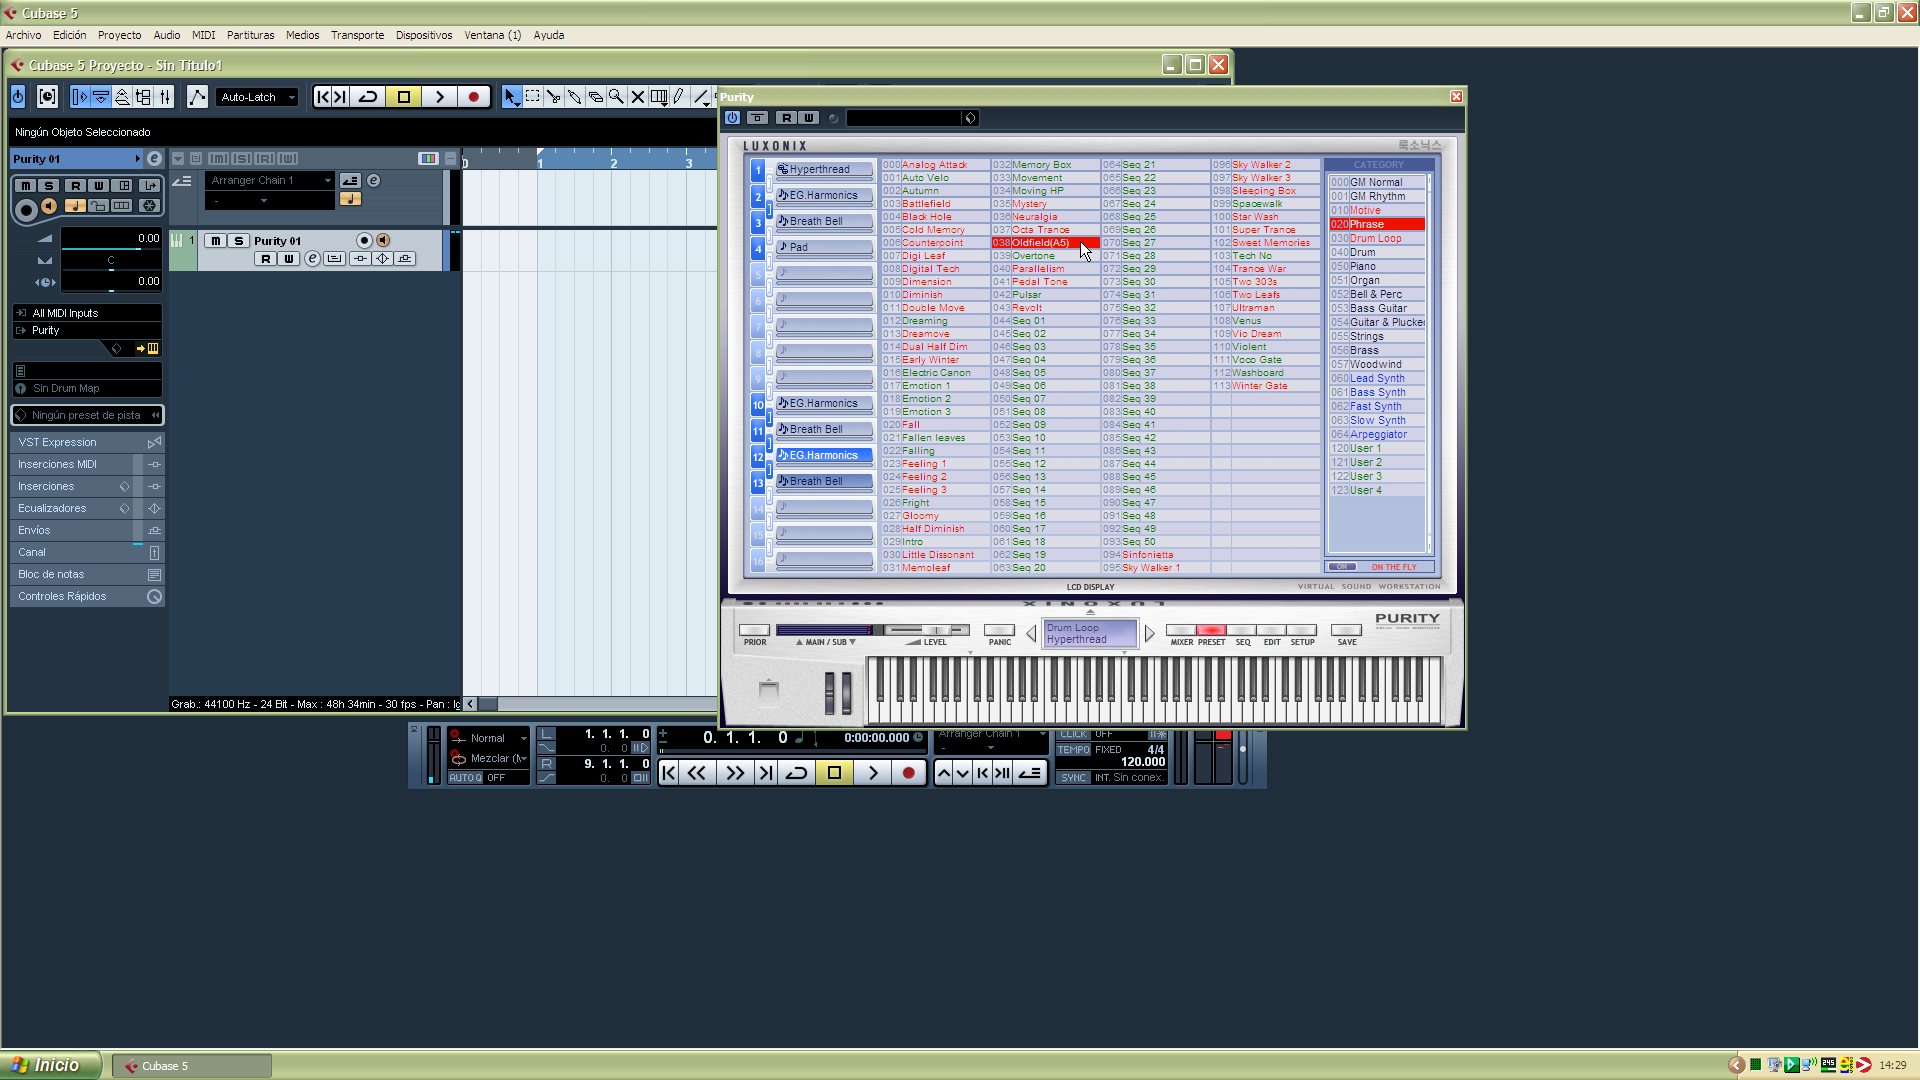Click Fast Forward in the transport panel
The width and height of the screenshot is (1920, 1080).
click(x=734, y=773)
